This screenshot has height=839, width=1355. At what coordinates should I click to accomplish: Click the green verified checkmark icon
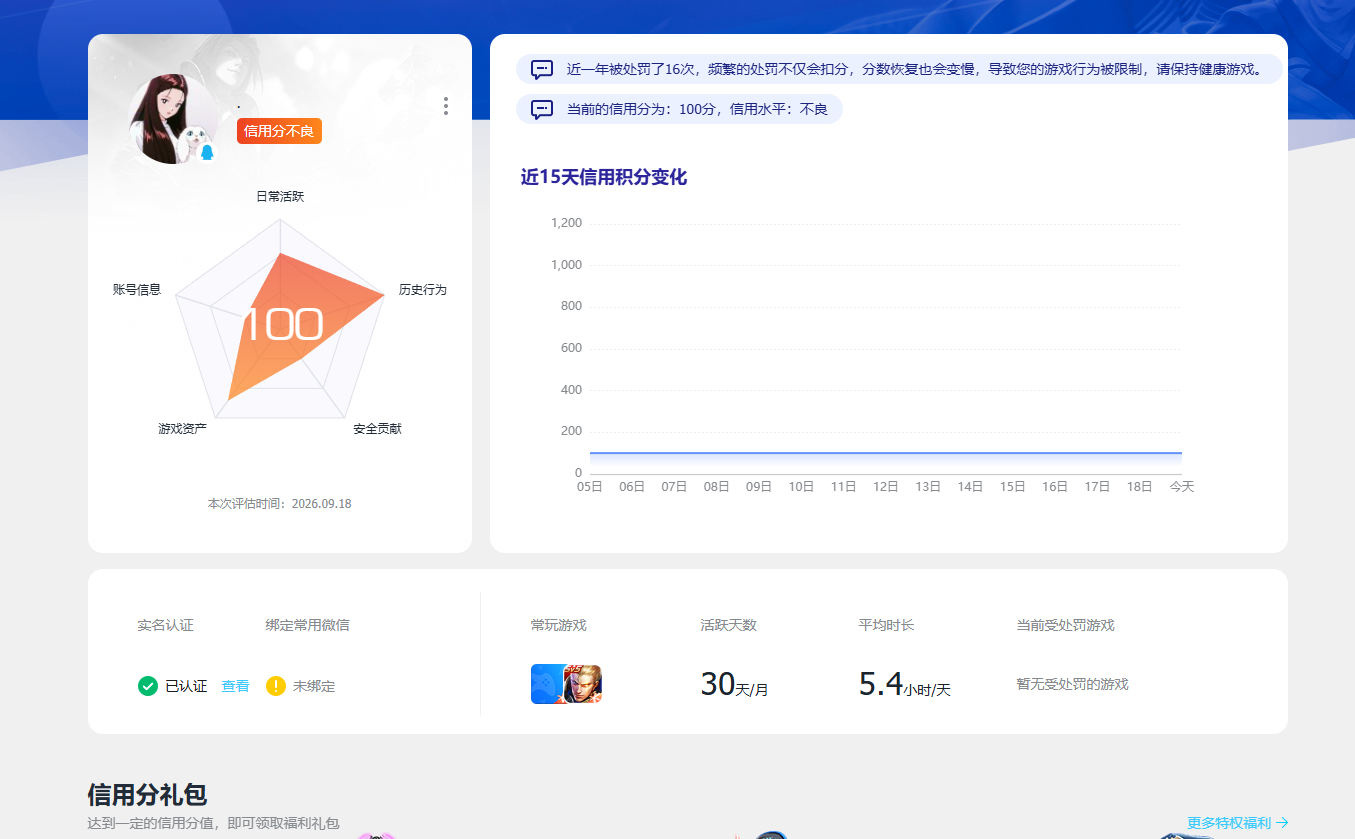pyautogui.click(x=148, y=686)
